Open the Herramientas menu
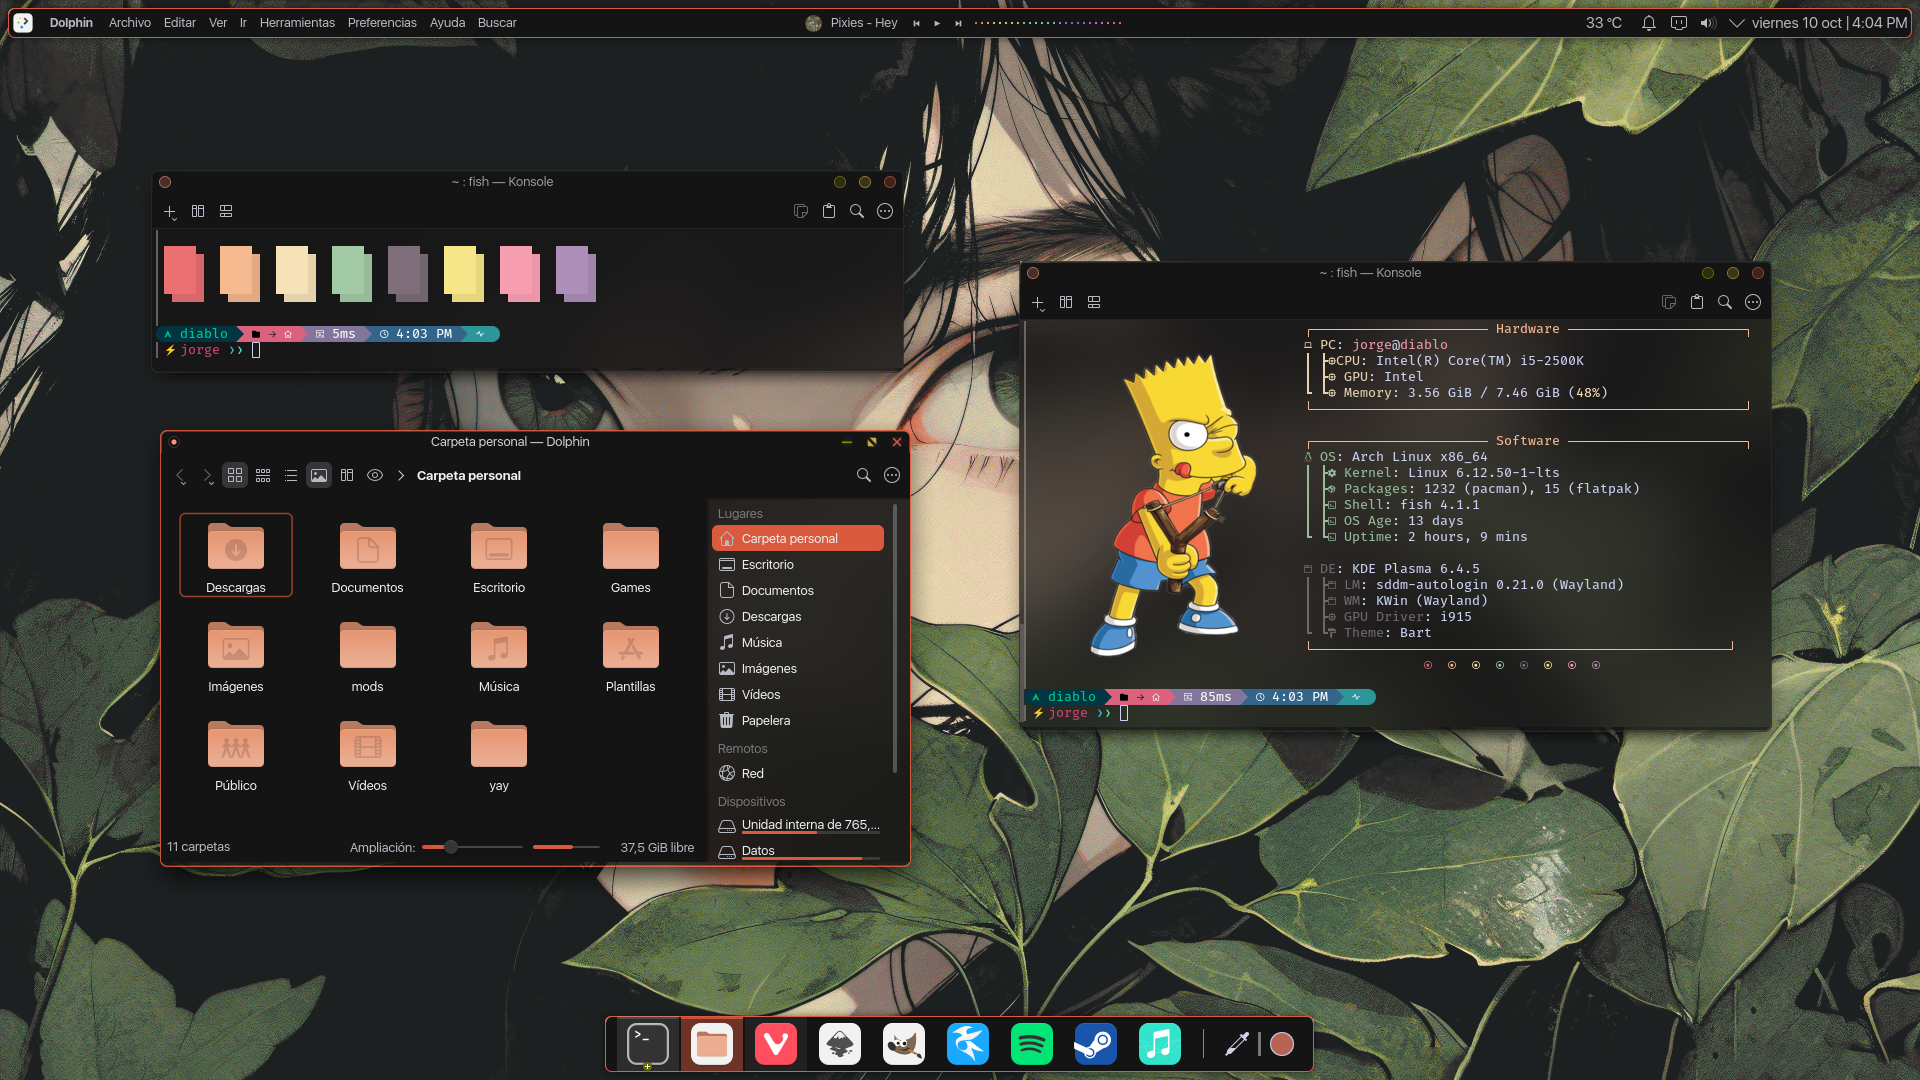This screenshot has width=1920, height=1080. (x=297, y=23)
